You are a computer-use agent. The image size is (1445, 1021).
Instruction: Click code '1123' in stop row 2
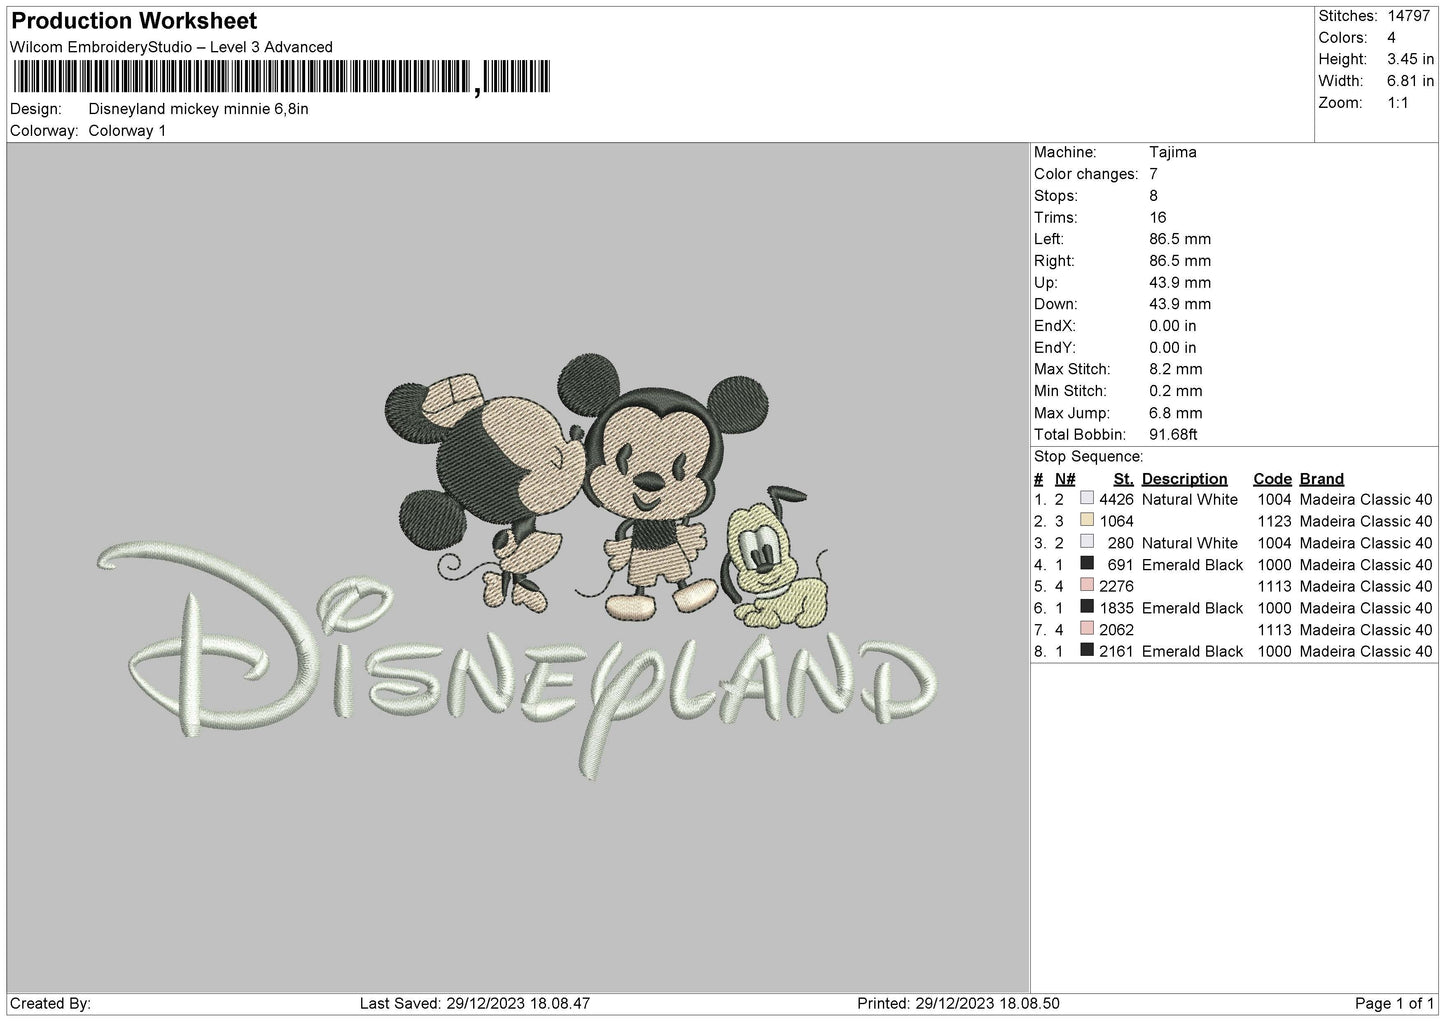pos(1274,522)
